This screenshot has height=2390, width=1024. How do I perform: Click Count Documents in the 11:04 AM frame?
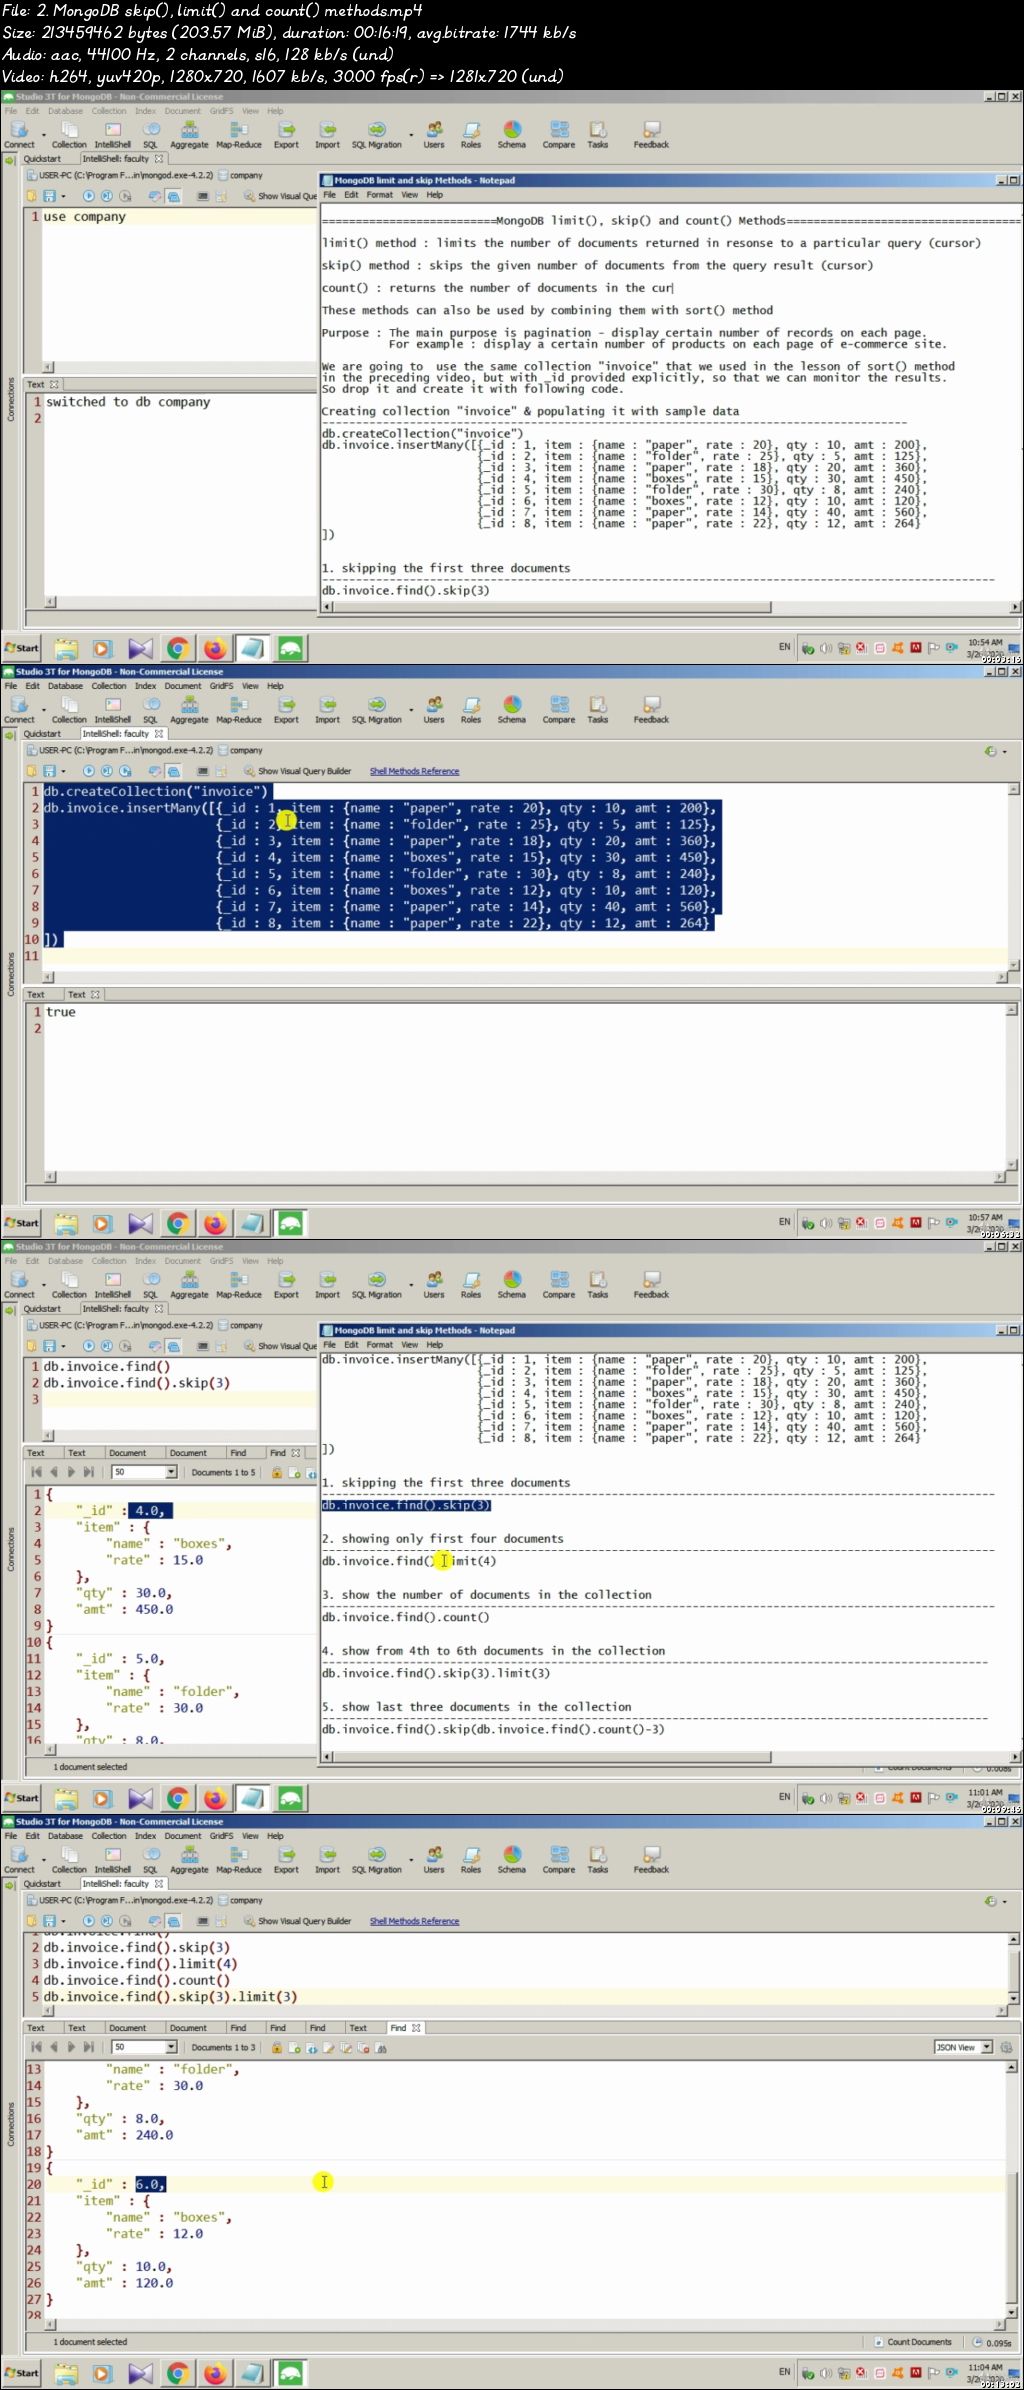point(913,2342)
